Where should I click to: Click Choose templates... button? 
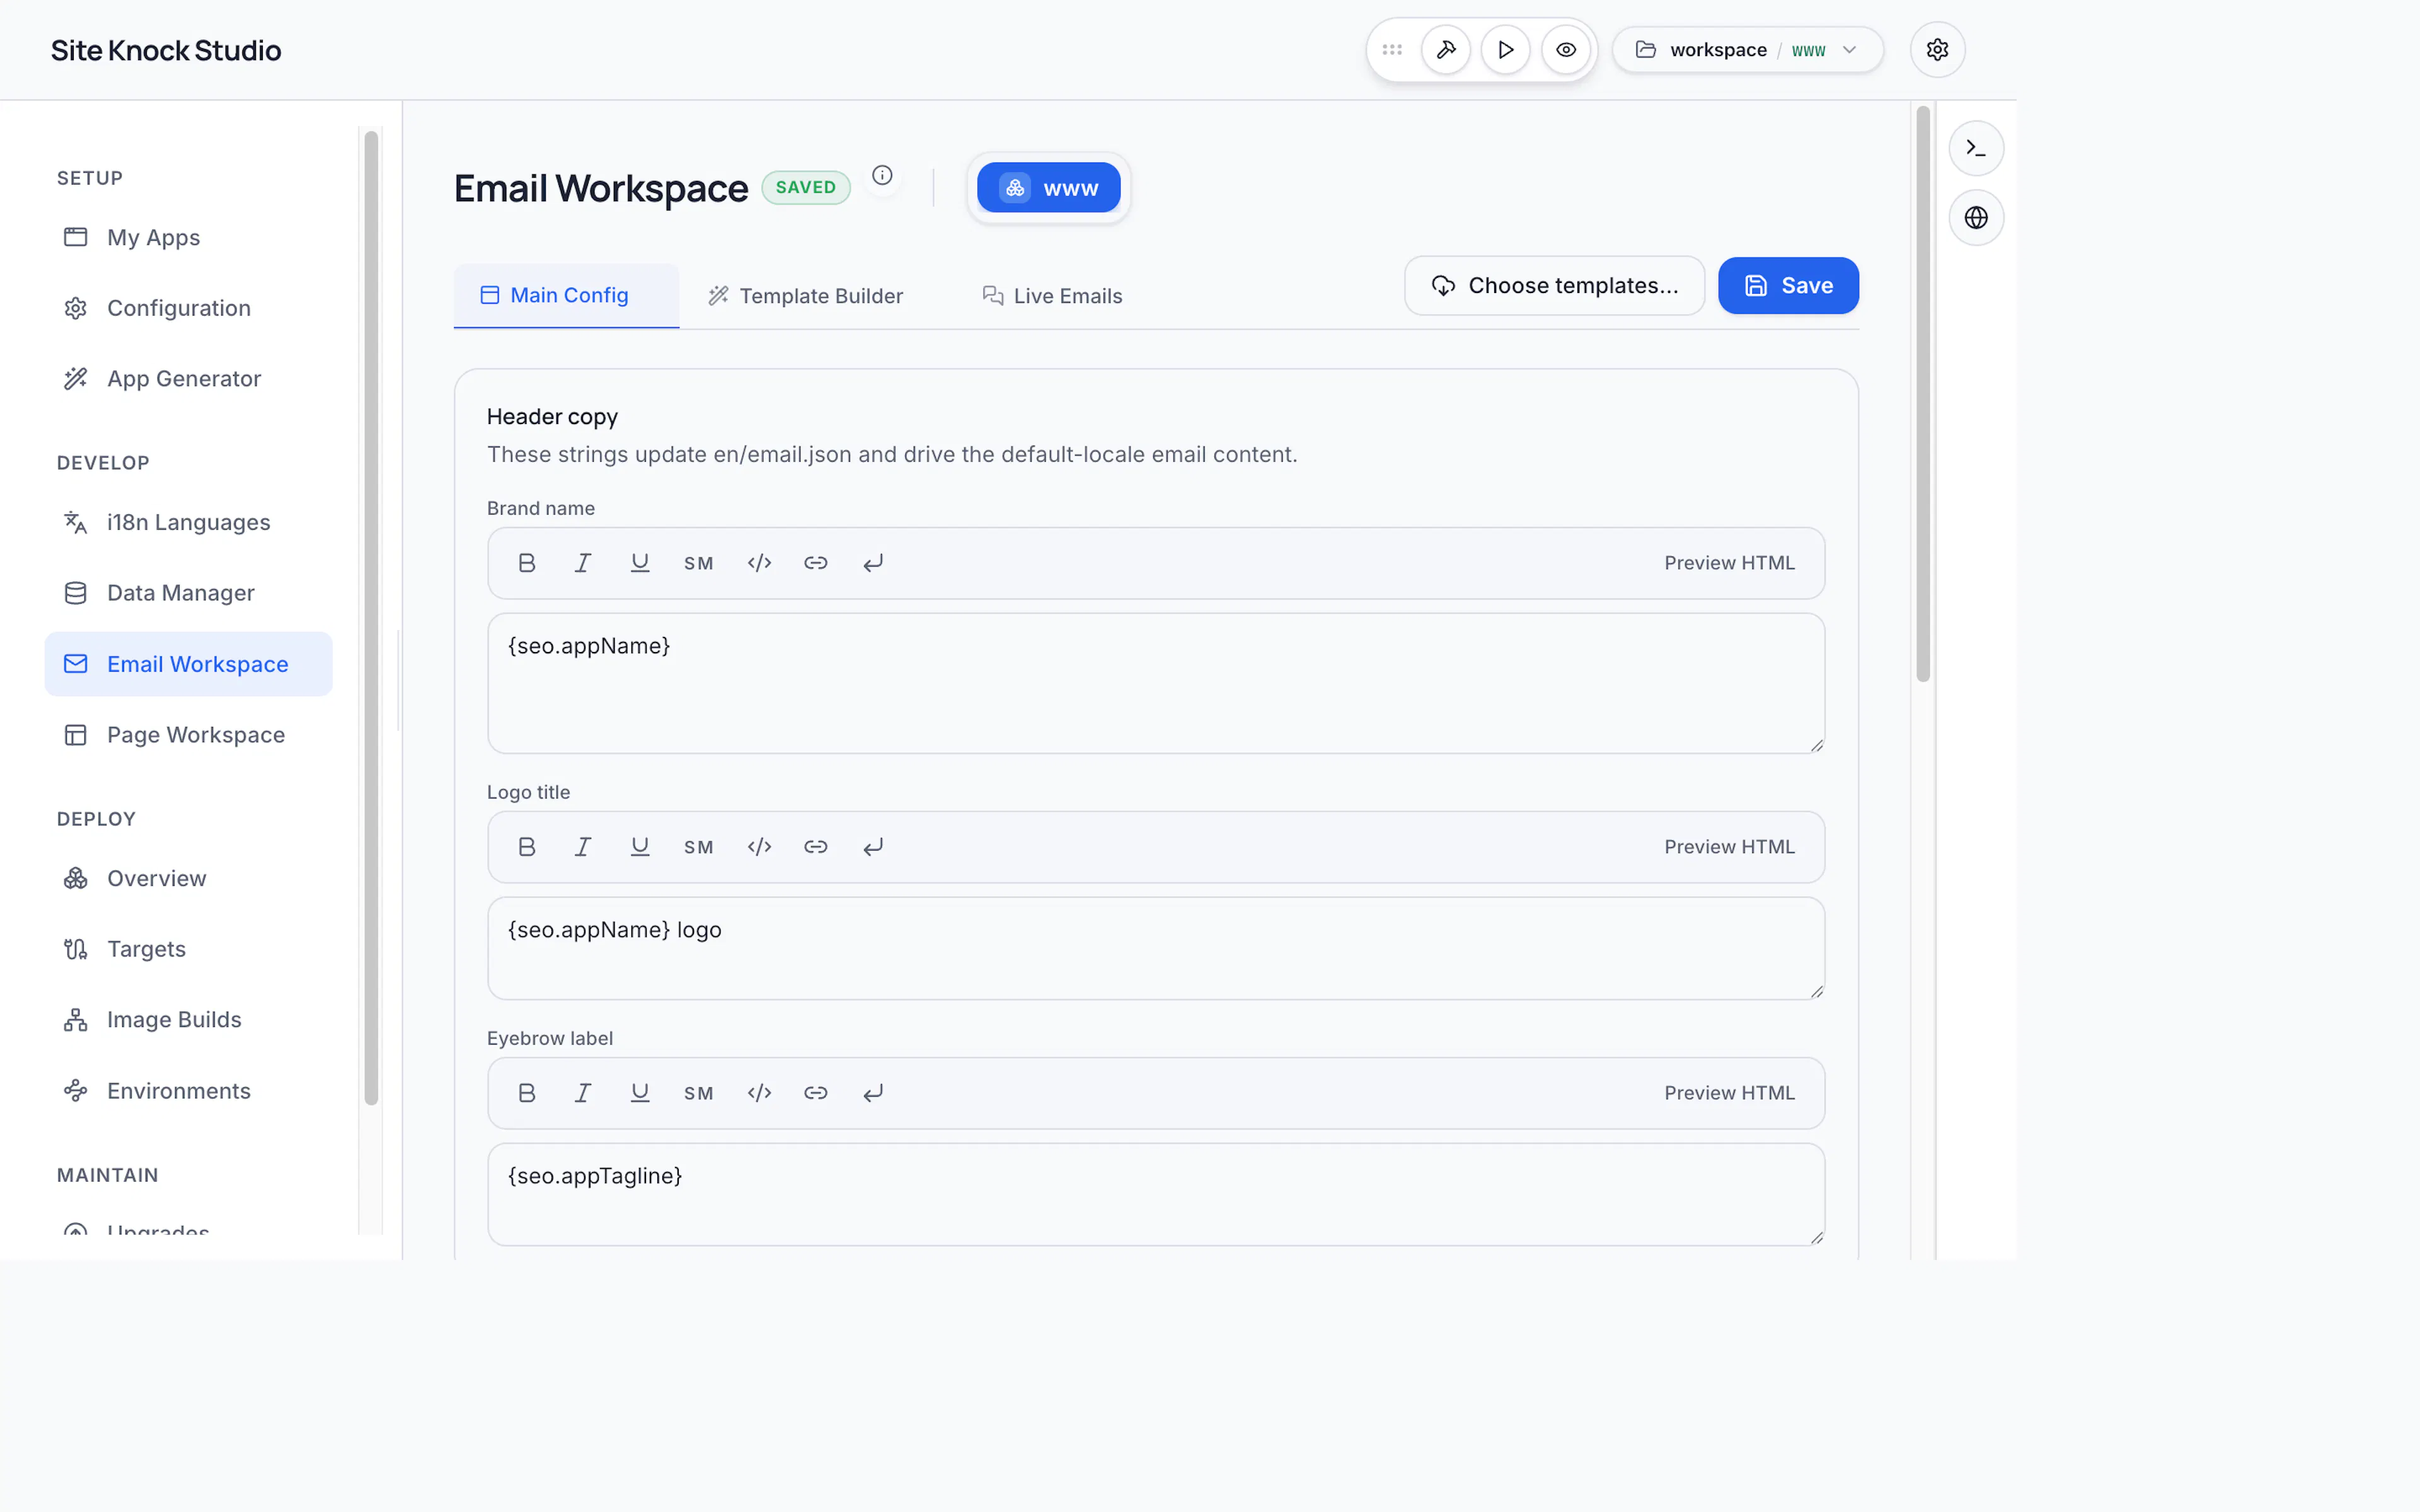point(1554,286)
